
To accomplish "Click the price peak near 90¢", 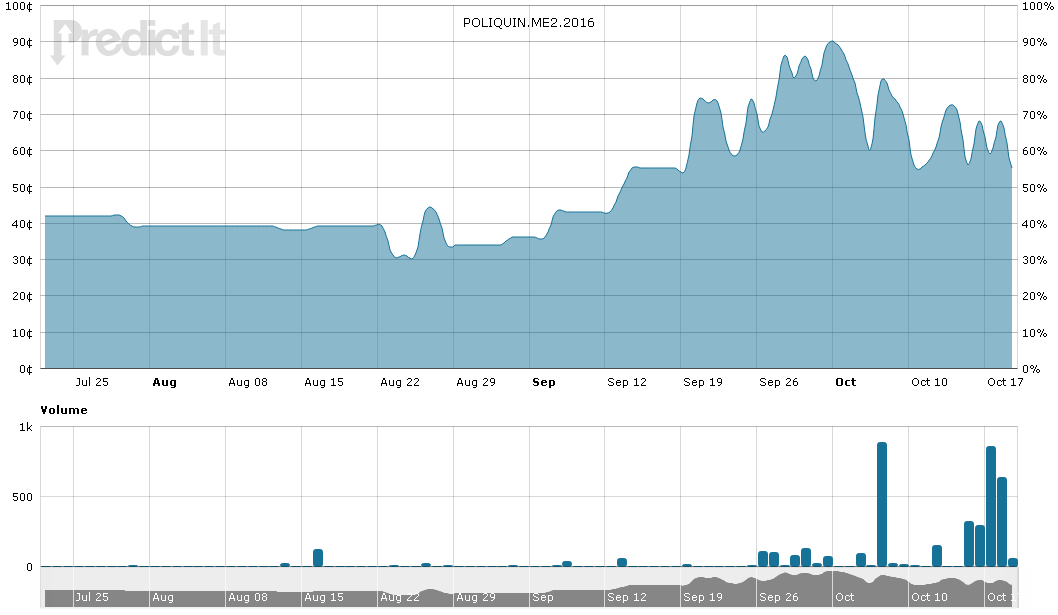I will pos(832,43).
